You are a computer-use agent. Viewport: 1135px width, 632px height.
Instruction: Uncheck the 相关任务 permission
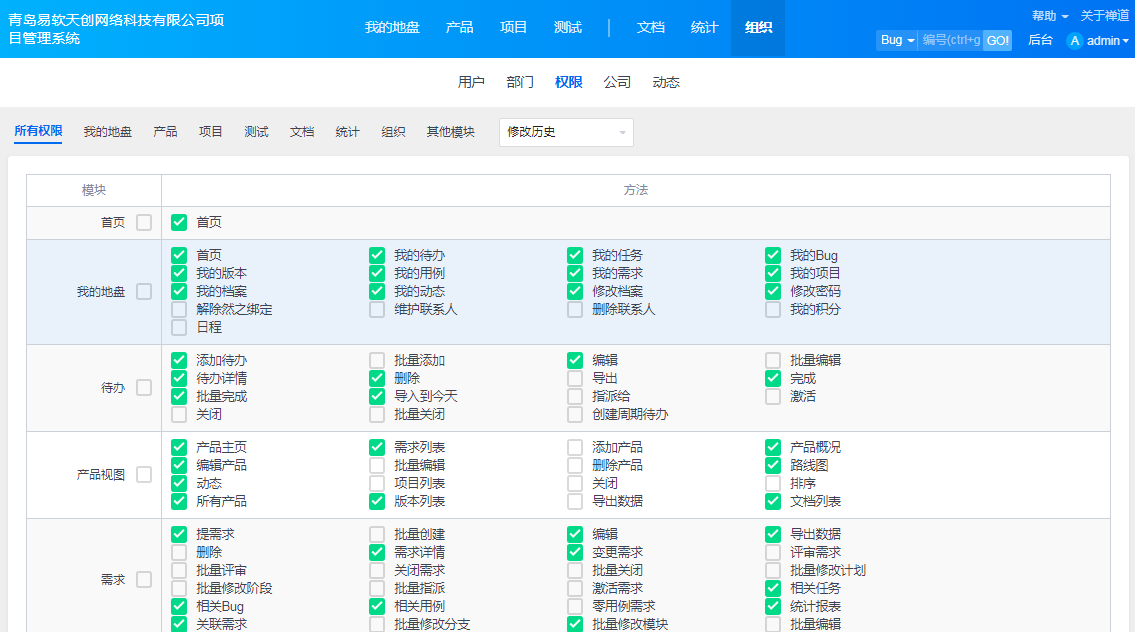[773, 588]
